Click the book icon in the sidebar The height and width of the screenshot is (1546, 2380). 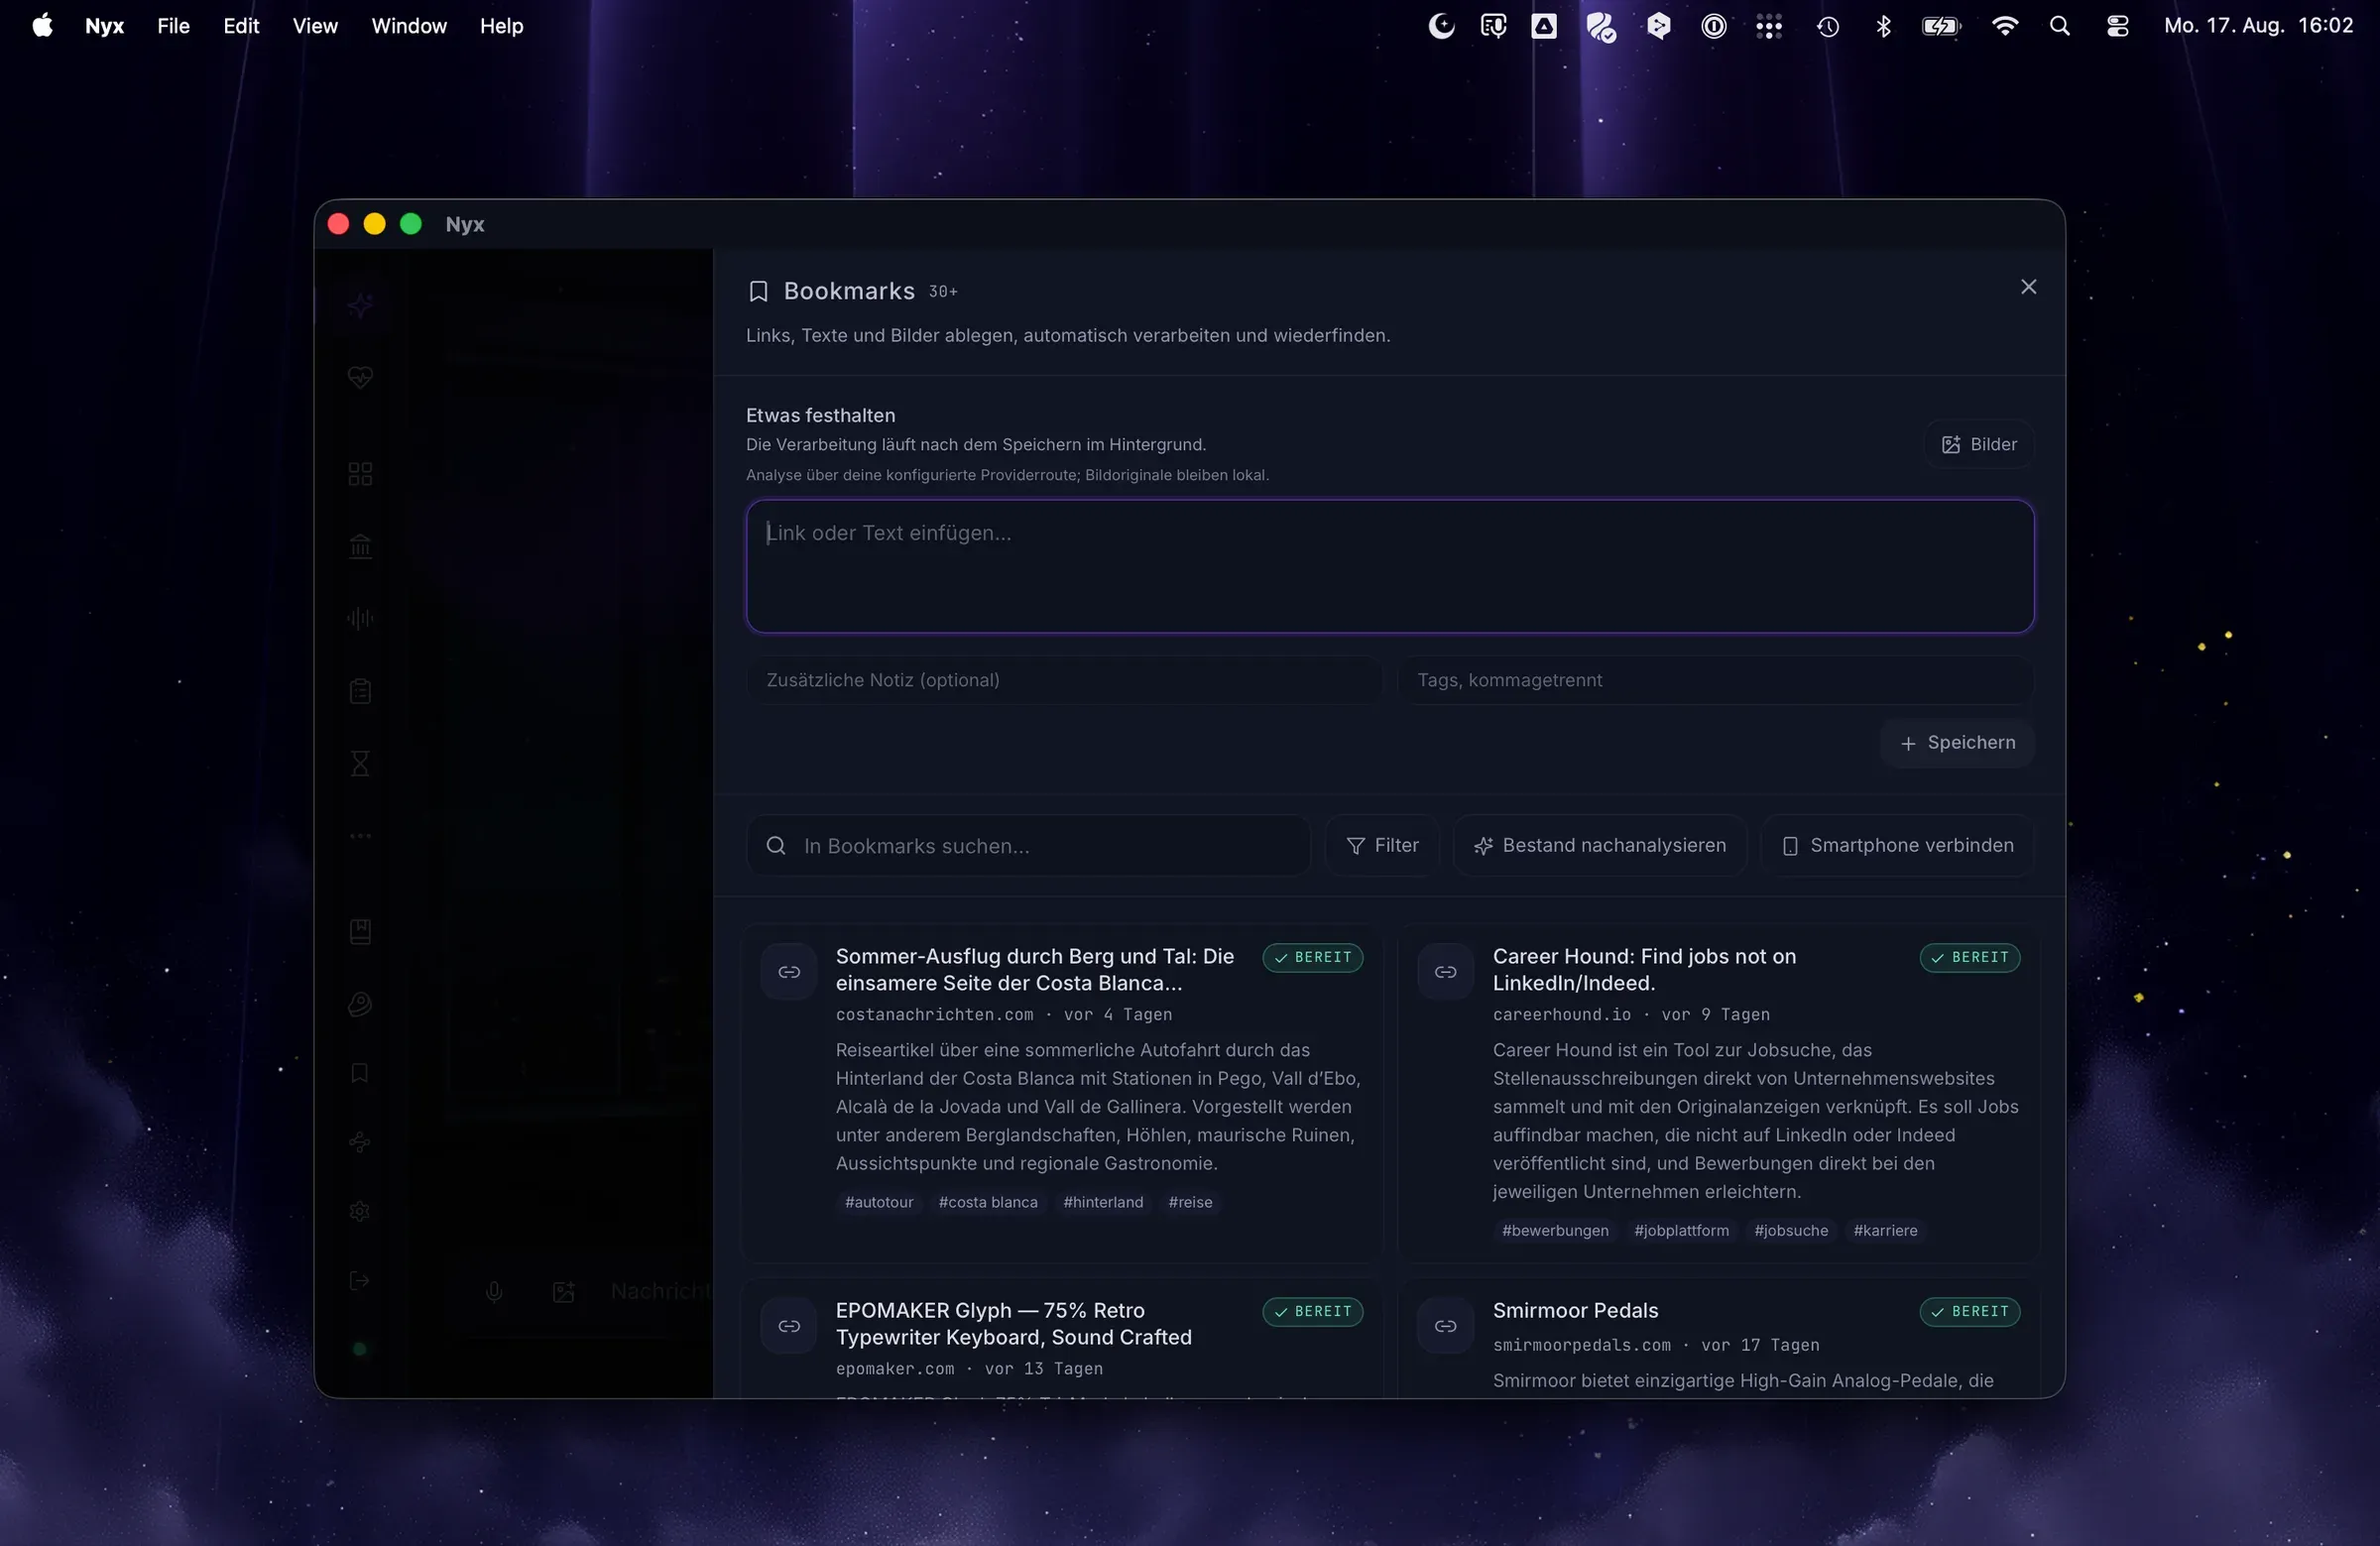(360, 932)
